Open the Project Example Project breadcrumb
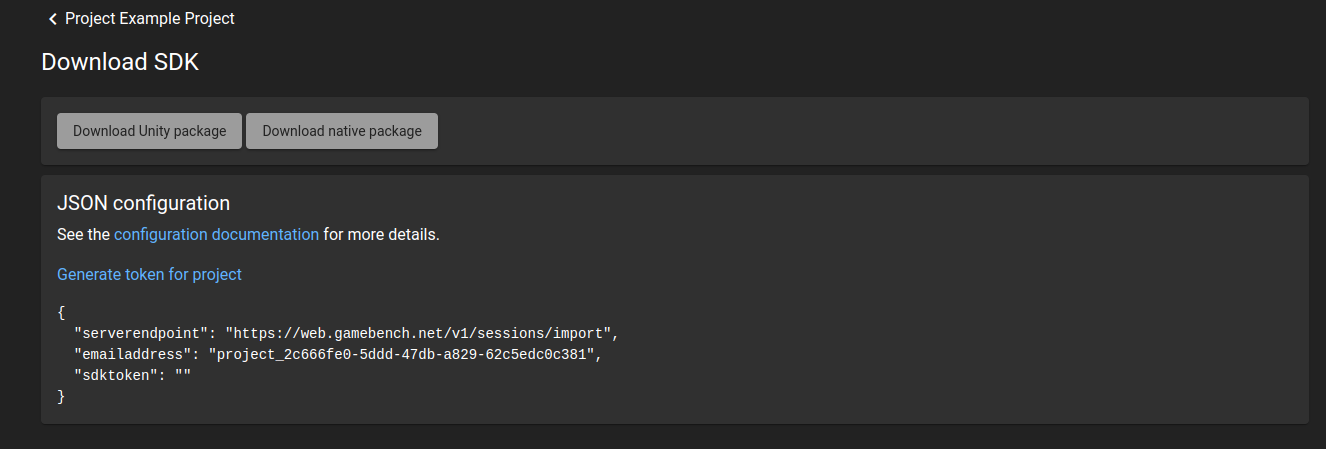The image size is (1326, 449). [x=150, y=18]
